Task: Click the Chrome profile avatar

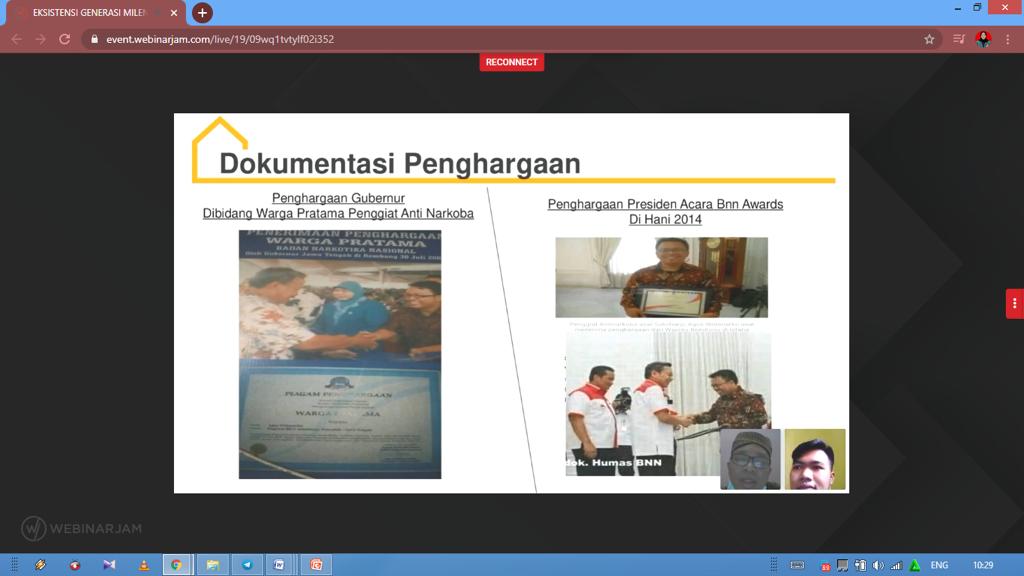Action: (984, 39)
